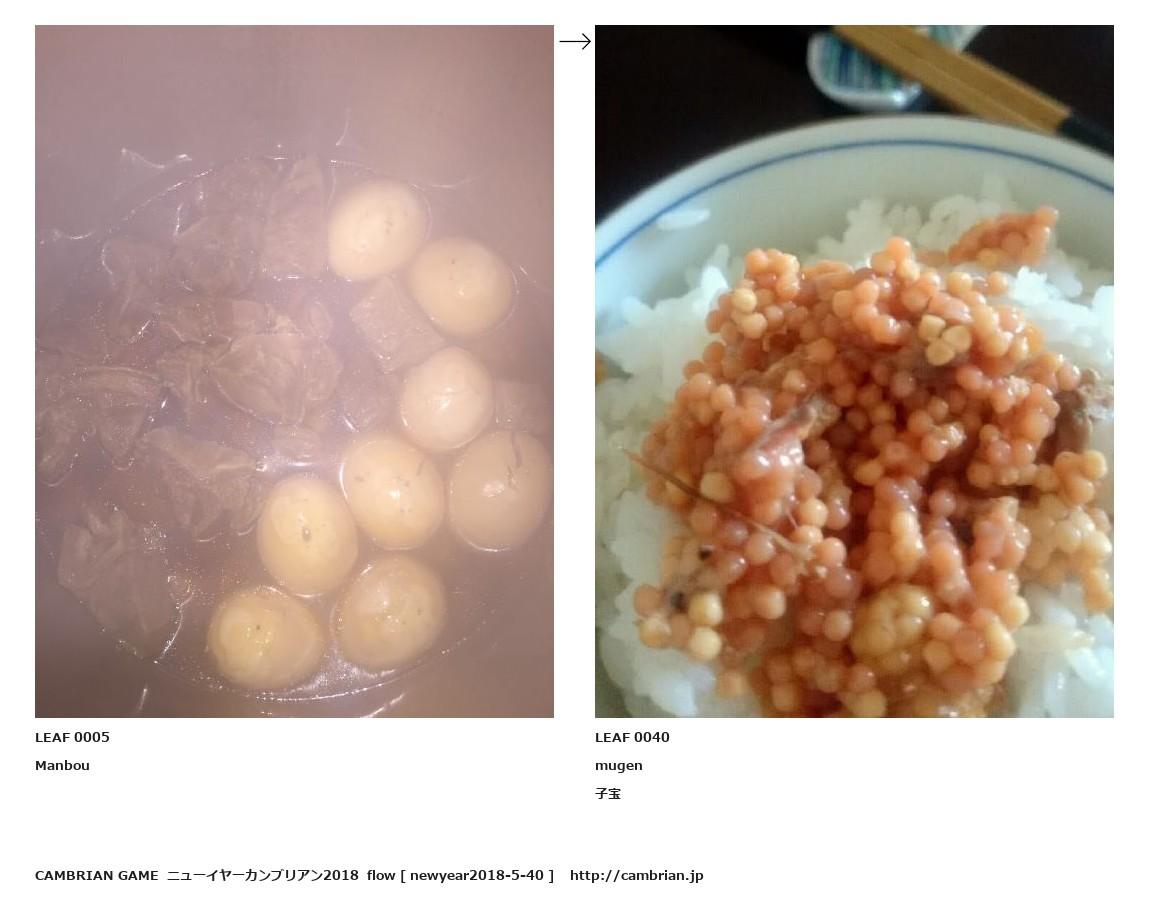Click the flow identifier newyear2018-5-40
Viewport: 1149px width, 900px height.
(x=477, y=875)
